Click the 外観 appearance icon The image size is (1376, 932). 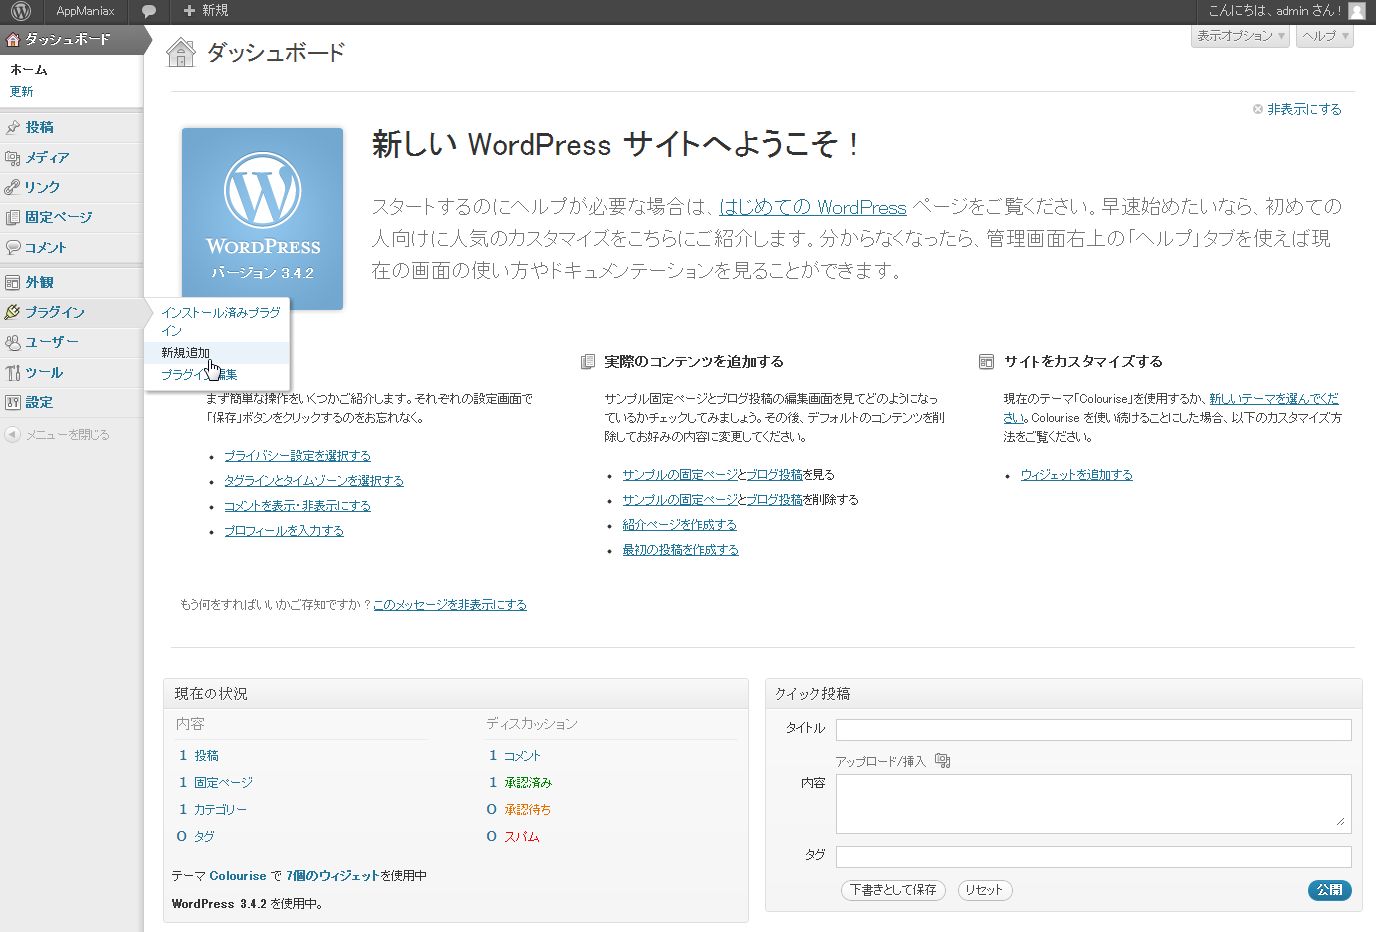[13, 283]
